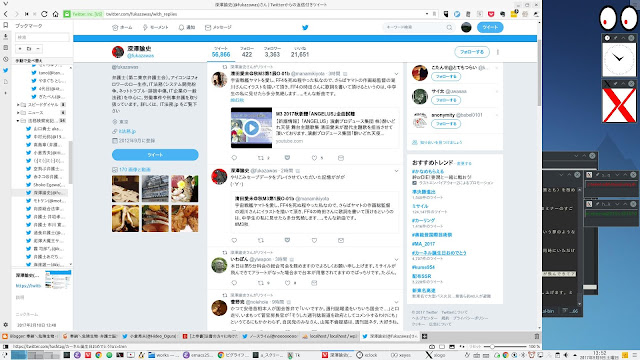Open the browser home page icon

55,14
